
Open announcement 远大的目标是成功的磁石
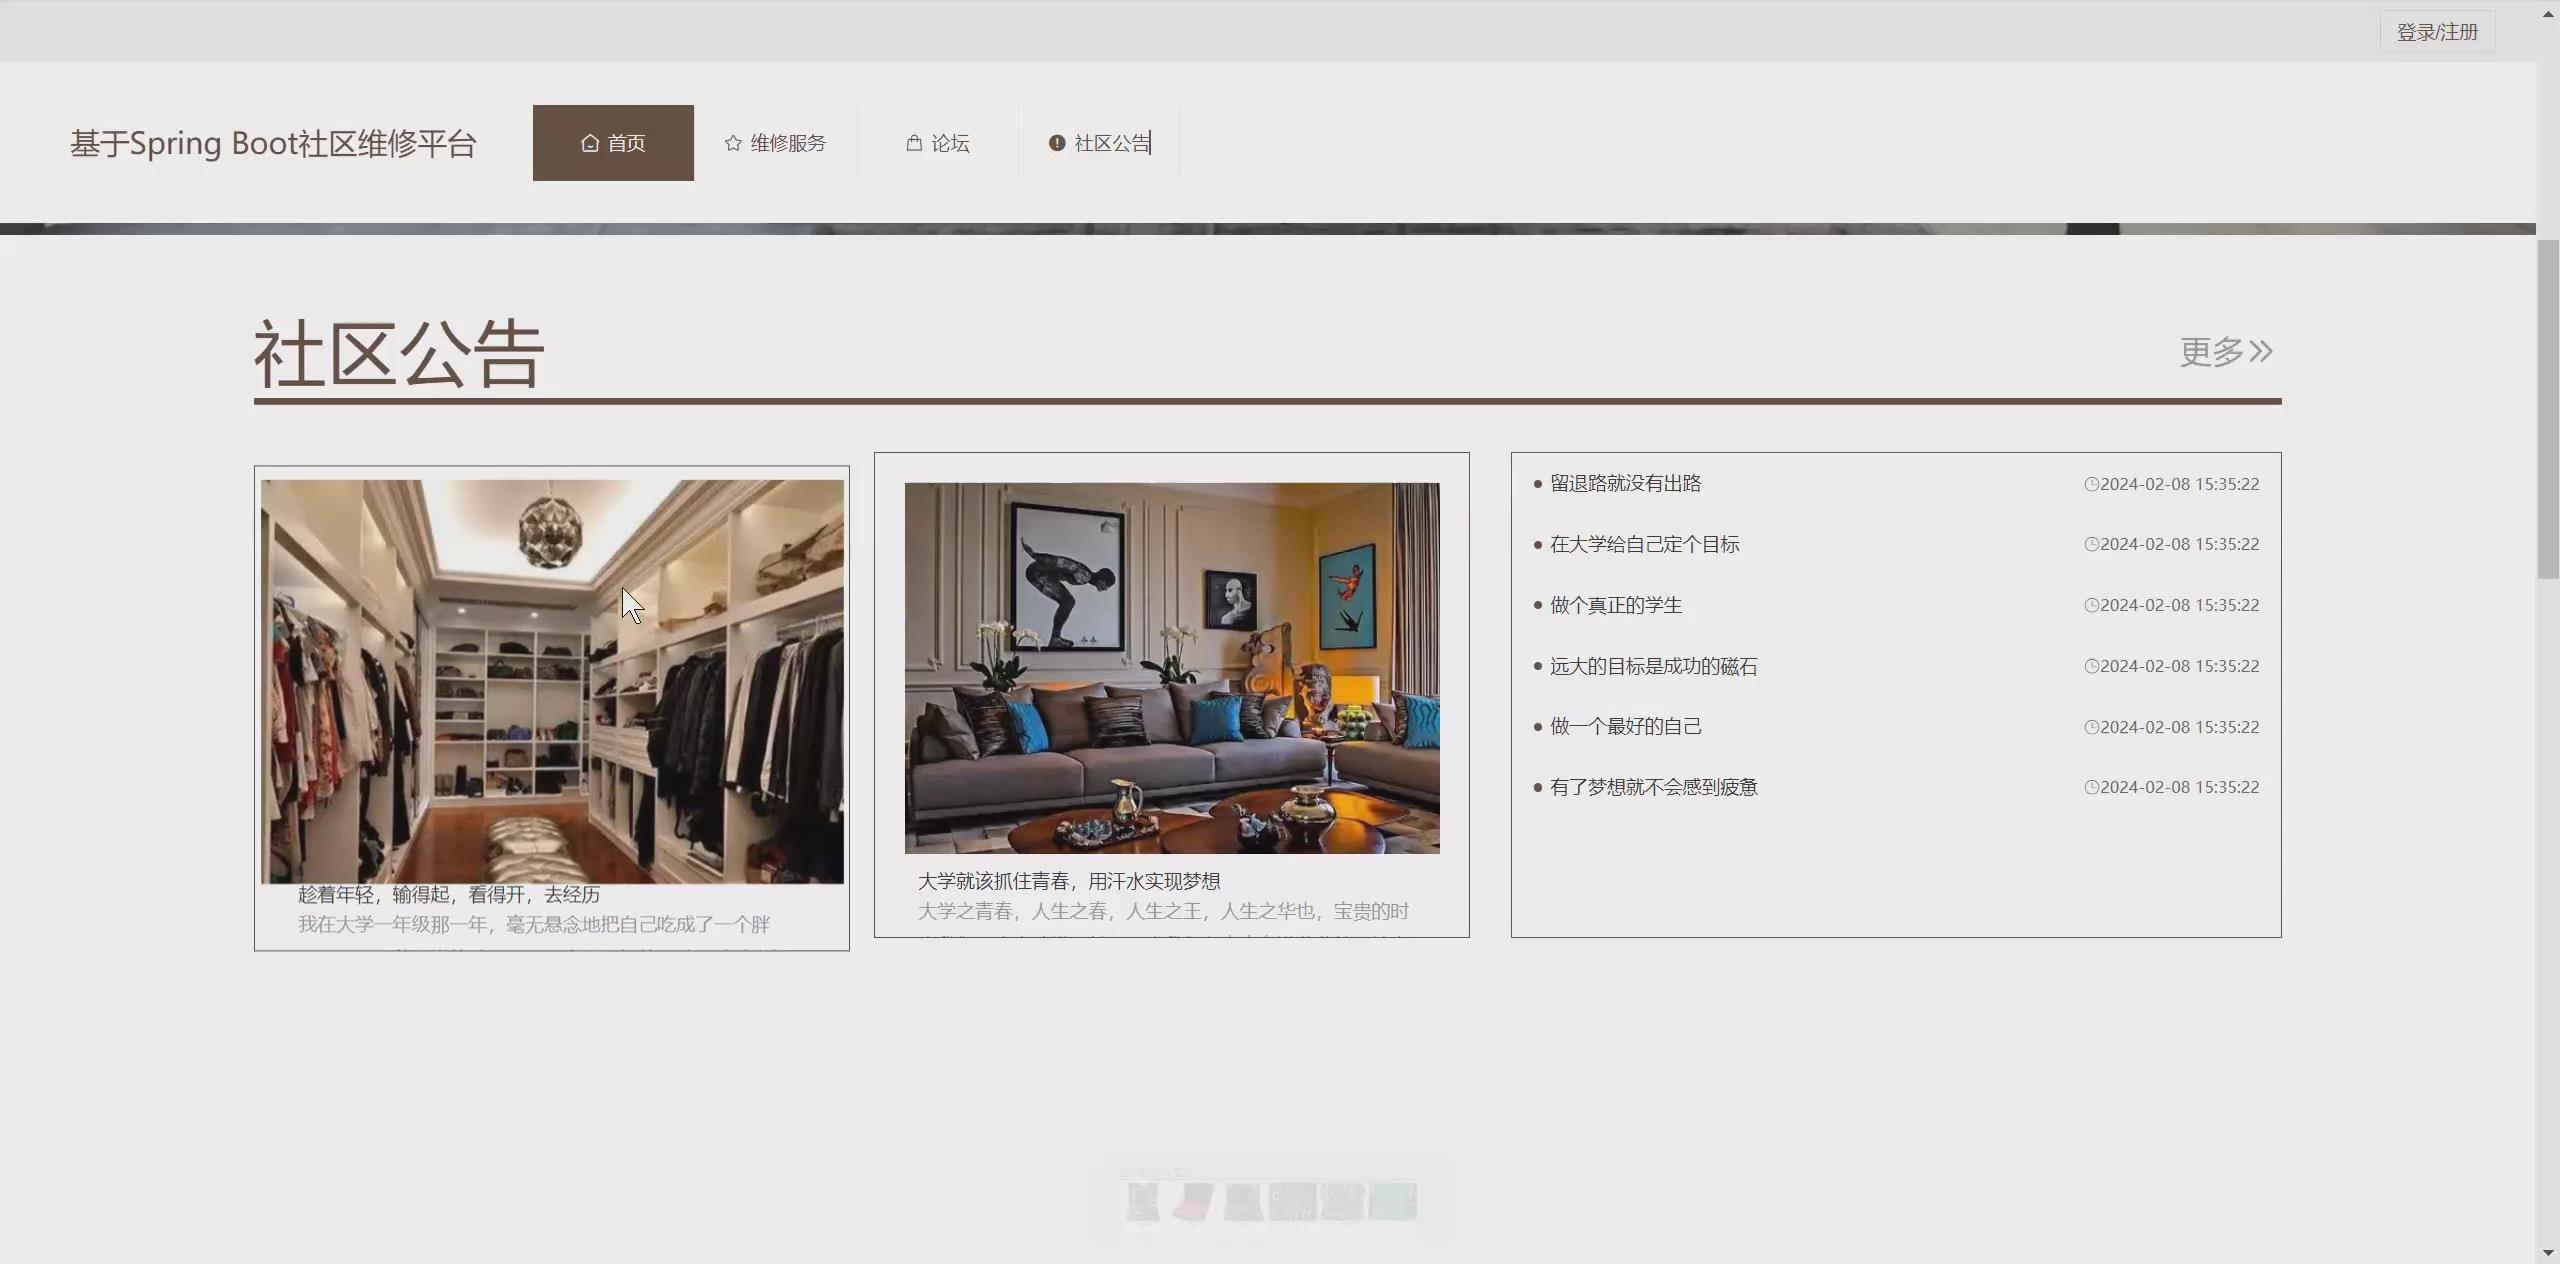pos(1653,666)
